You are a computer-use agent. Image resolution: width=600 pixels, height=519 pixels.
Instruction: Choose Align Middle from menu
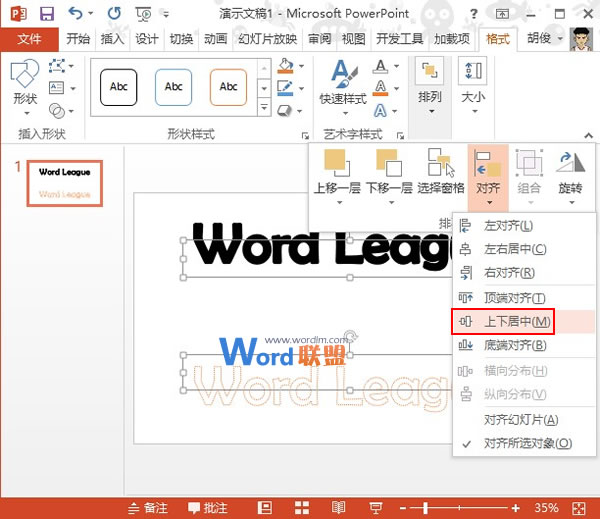pos(524,322)
